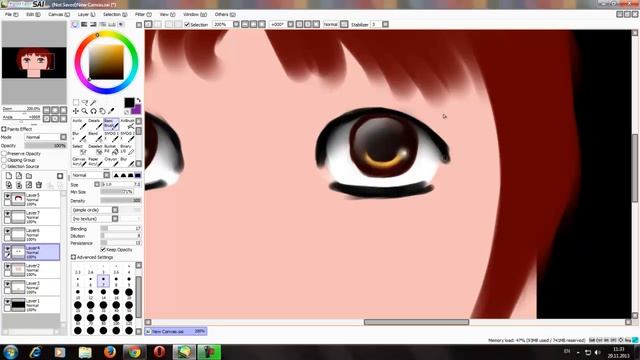Choose the Binary pen tool
Image resolution: width=640 pixels, height=360 pixels.
click(x=127, y=149)
